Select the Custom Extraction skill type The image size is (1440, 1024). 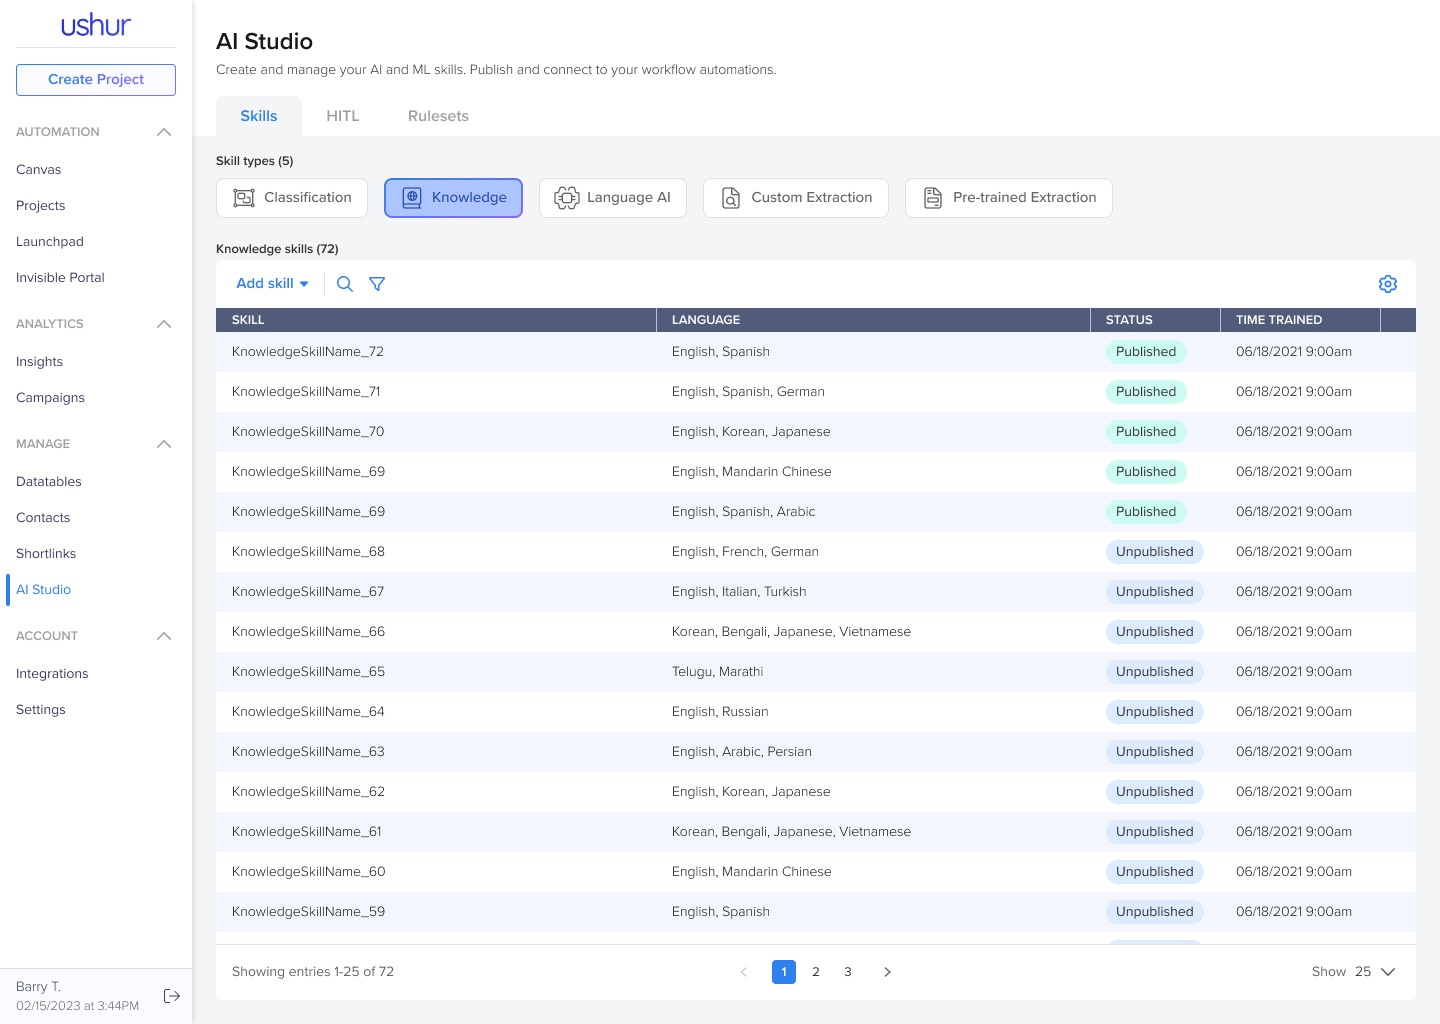pos(796,198)
